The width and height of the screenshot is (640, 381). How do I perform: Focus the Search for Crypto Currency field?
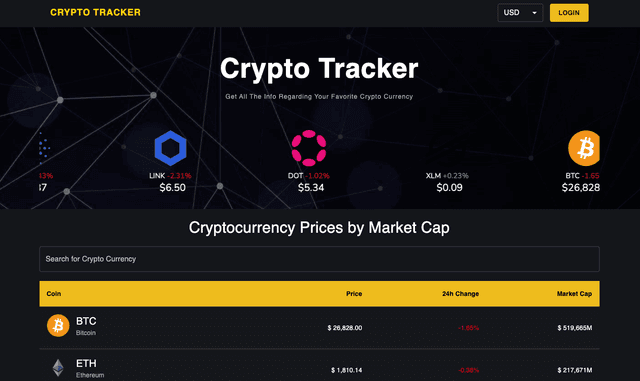[319, 259]
